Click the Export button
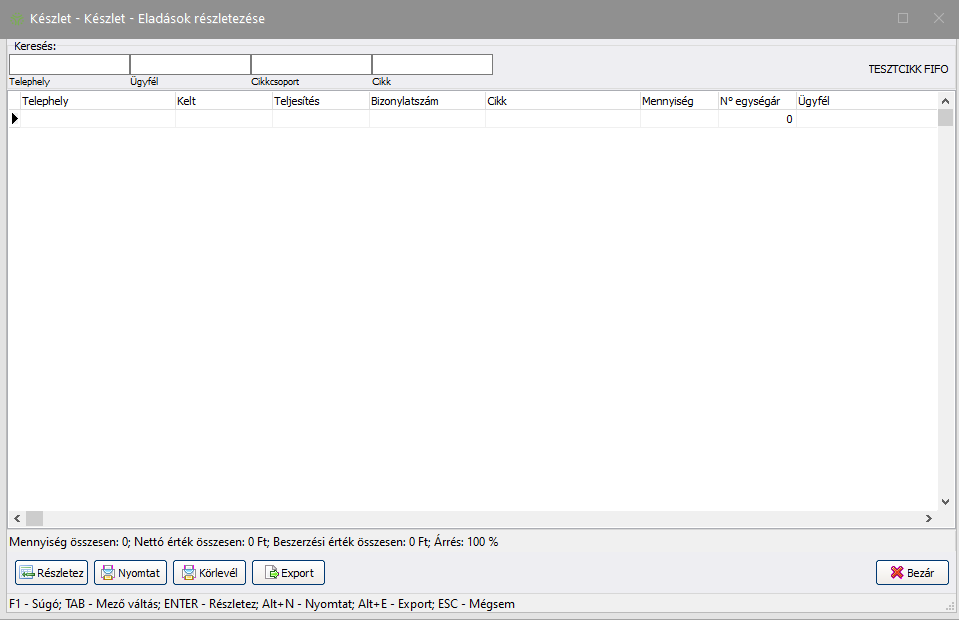This screenshot has height=620, width=959. tap(288, 573)
